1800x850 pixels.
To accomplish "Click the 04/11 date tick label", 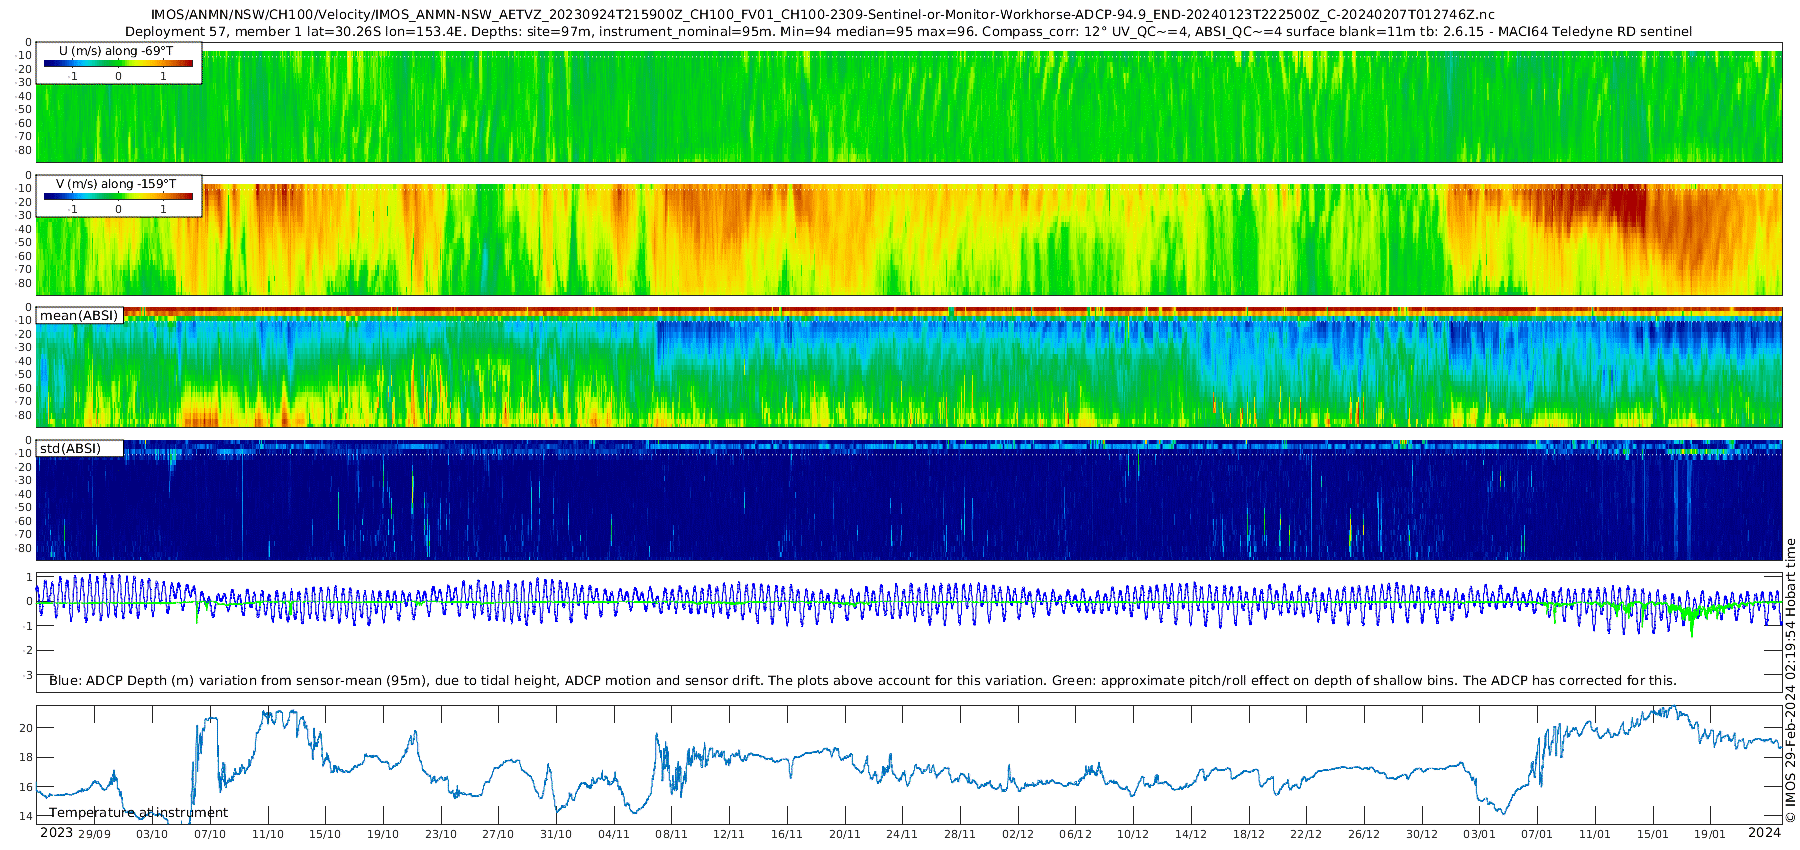I will click(614, 834).
